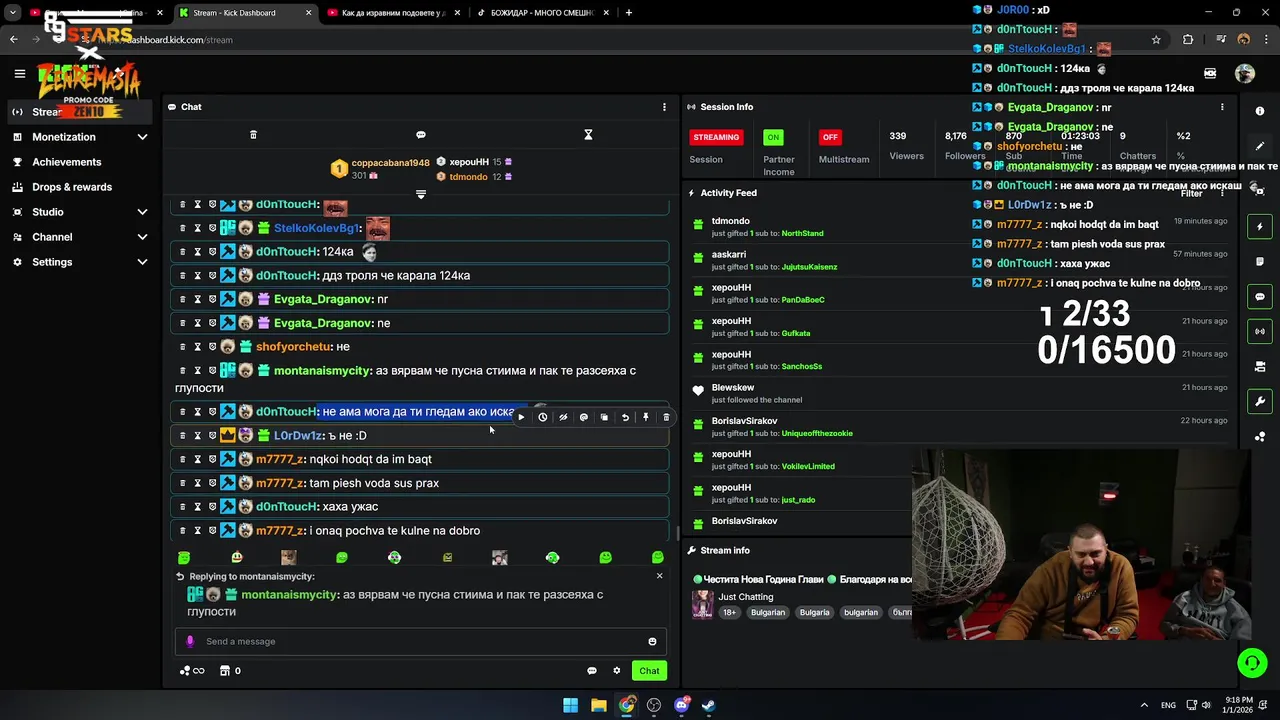The width and height of the screenshot is (1280, 720).
Task: Select the hourglass tab in Chat
Action: [588, 135]
